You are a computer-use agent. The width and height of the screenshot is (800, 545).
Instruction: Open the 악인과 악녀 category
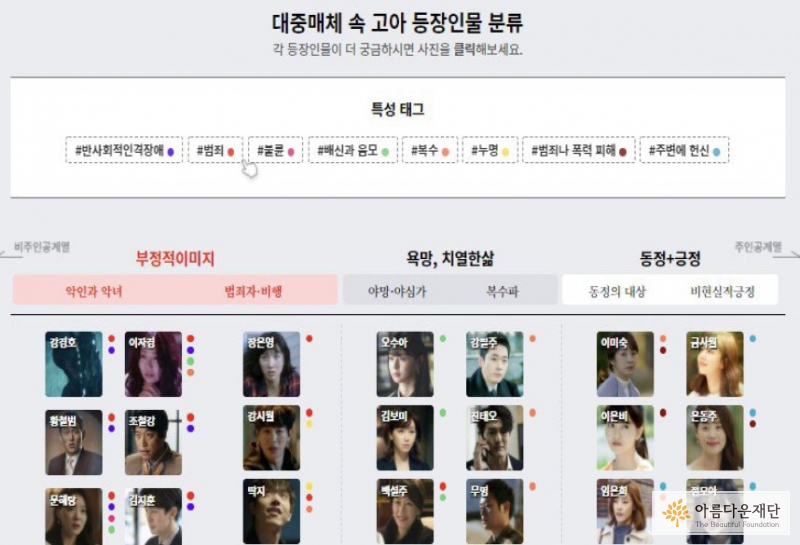click(x=94, y=291)
